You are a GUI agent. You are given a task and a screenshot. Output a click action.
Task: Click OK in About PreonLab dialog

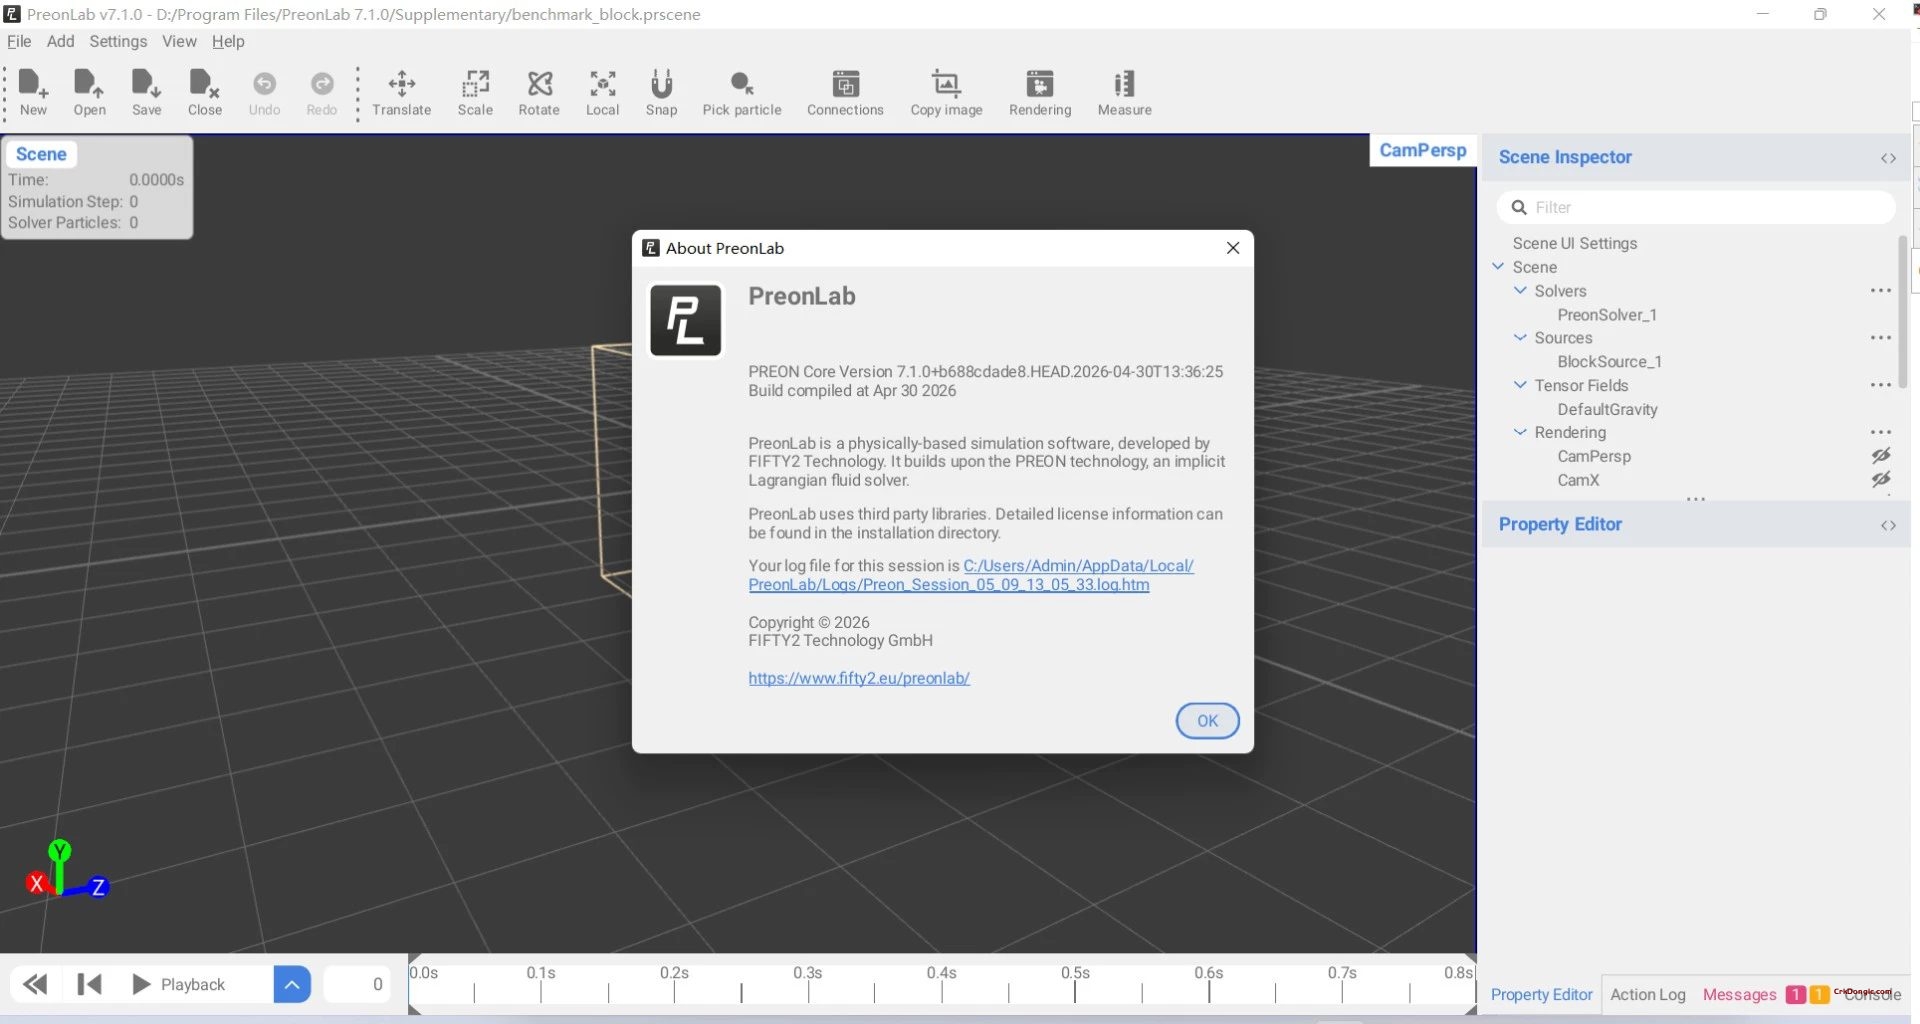pos(1207,721)
